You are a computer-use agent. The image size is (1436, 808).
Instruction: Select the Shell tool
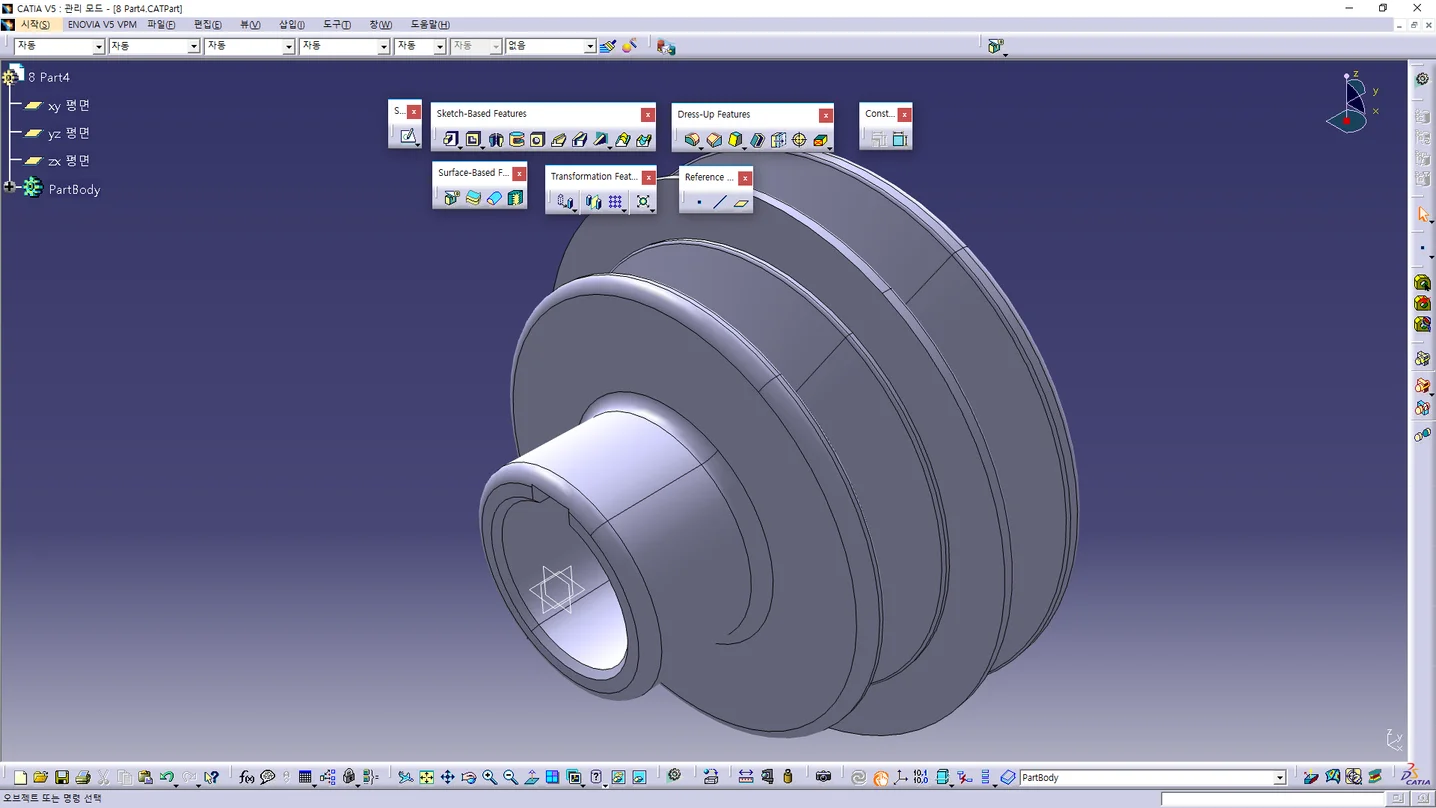(757, 140)
